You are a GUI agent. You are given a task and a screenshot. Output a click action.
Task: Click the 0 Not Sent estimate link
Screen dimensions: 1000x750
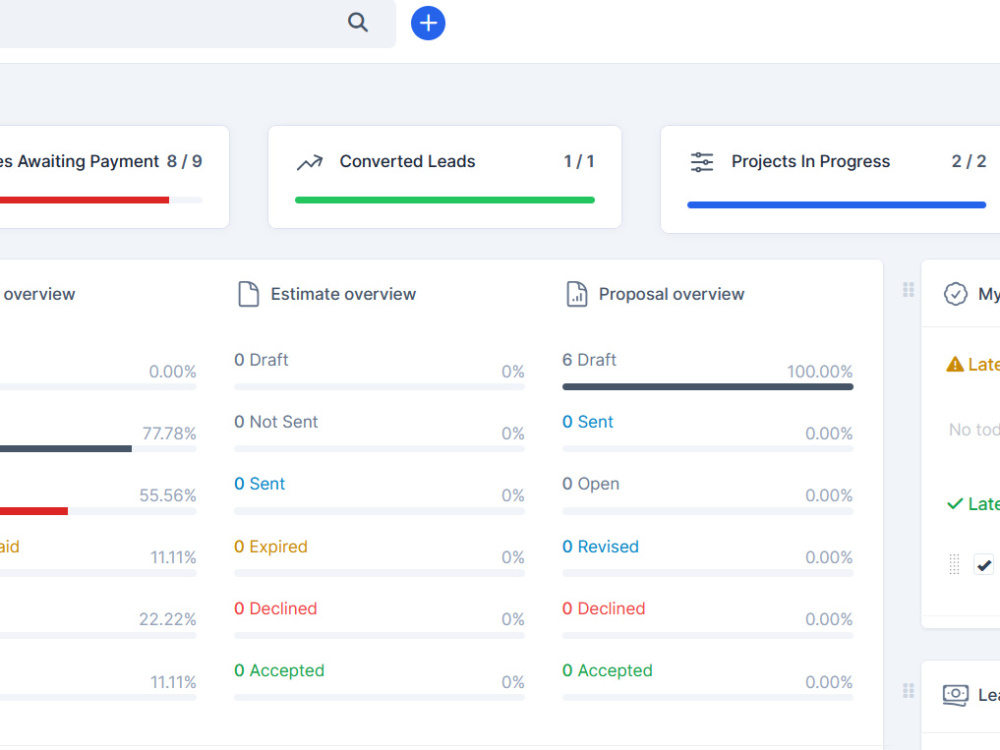click(276, 422)
